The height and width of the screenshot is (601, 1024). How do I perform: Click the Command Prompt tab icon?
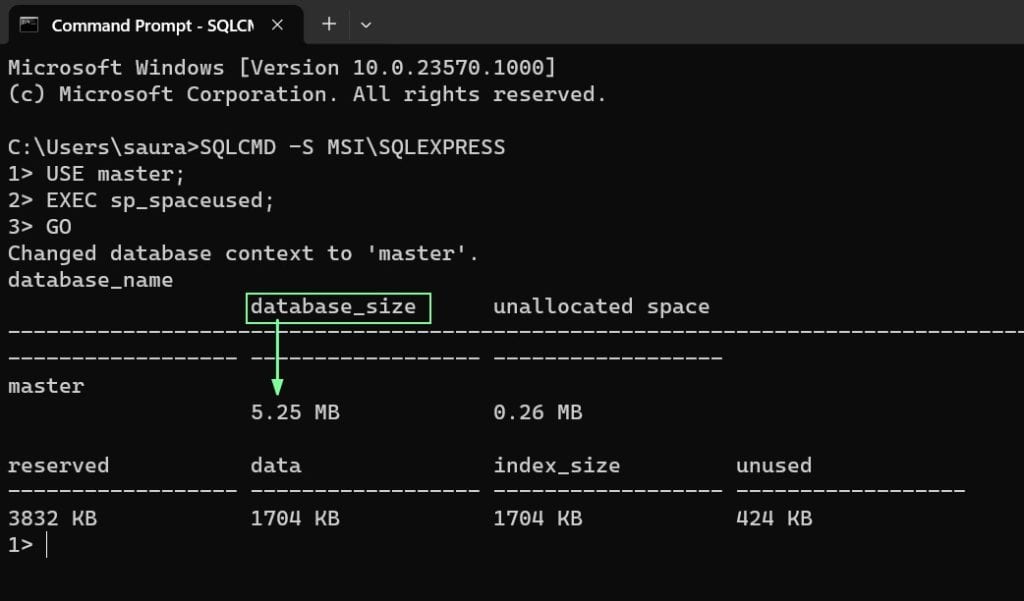click(29, 25)
